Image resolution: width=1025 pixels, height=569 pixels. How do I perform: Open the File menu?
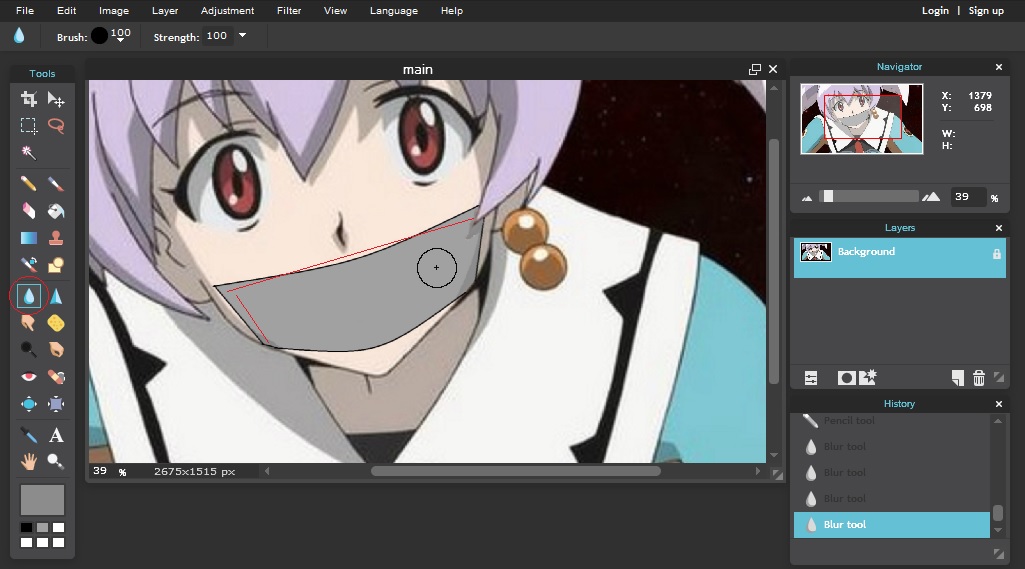25,10
